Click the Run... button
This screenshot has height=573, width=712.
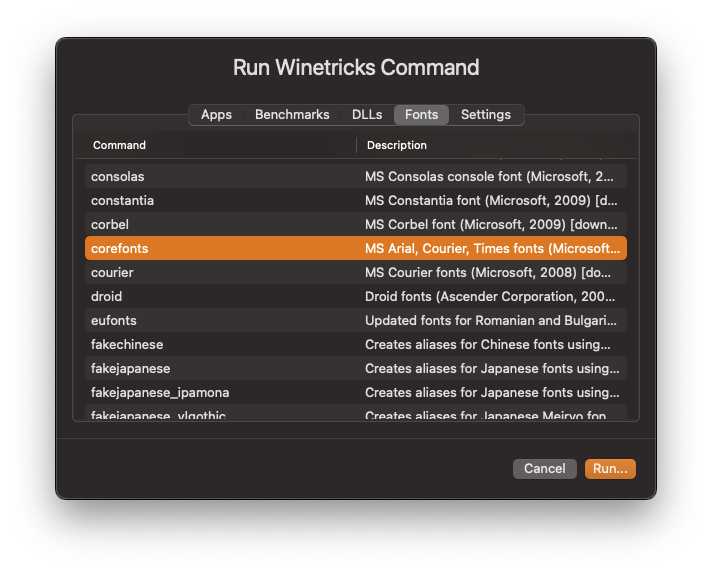pos(610,468)
